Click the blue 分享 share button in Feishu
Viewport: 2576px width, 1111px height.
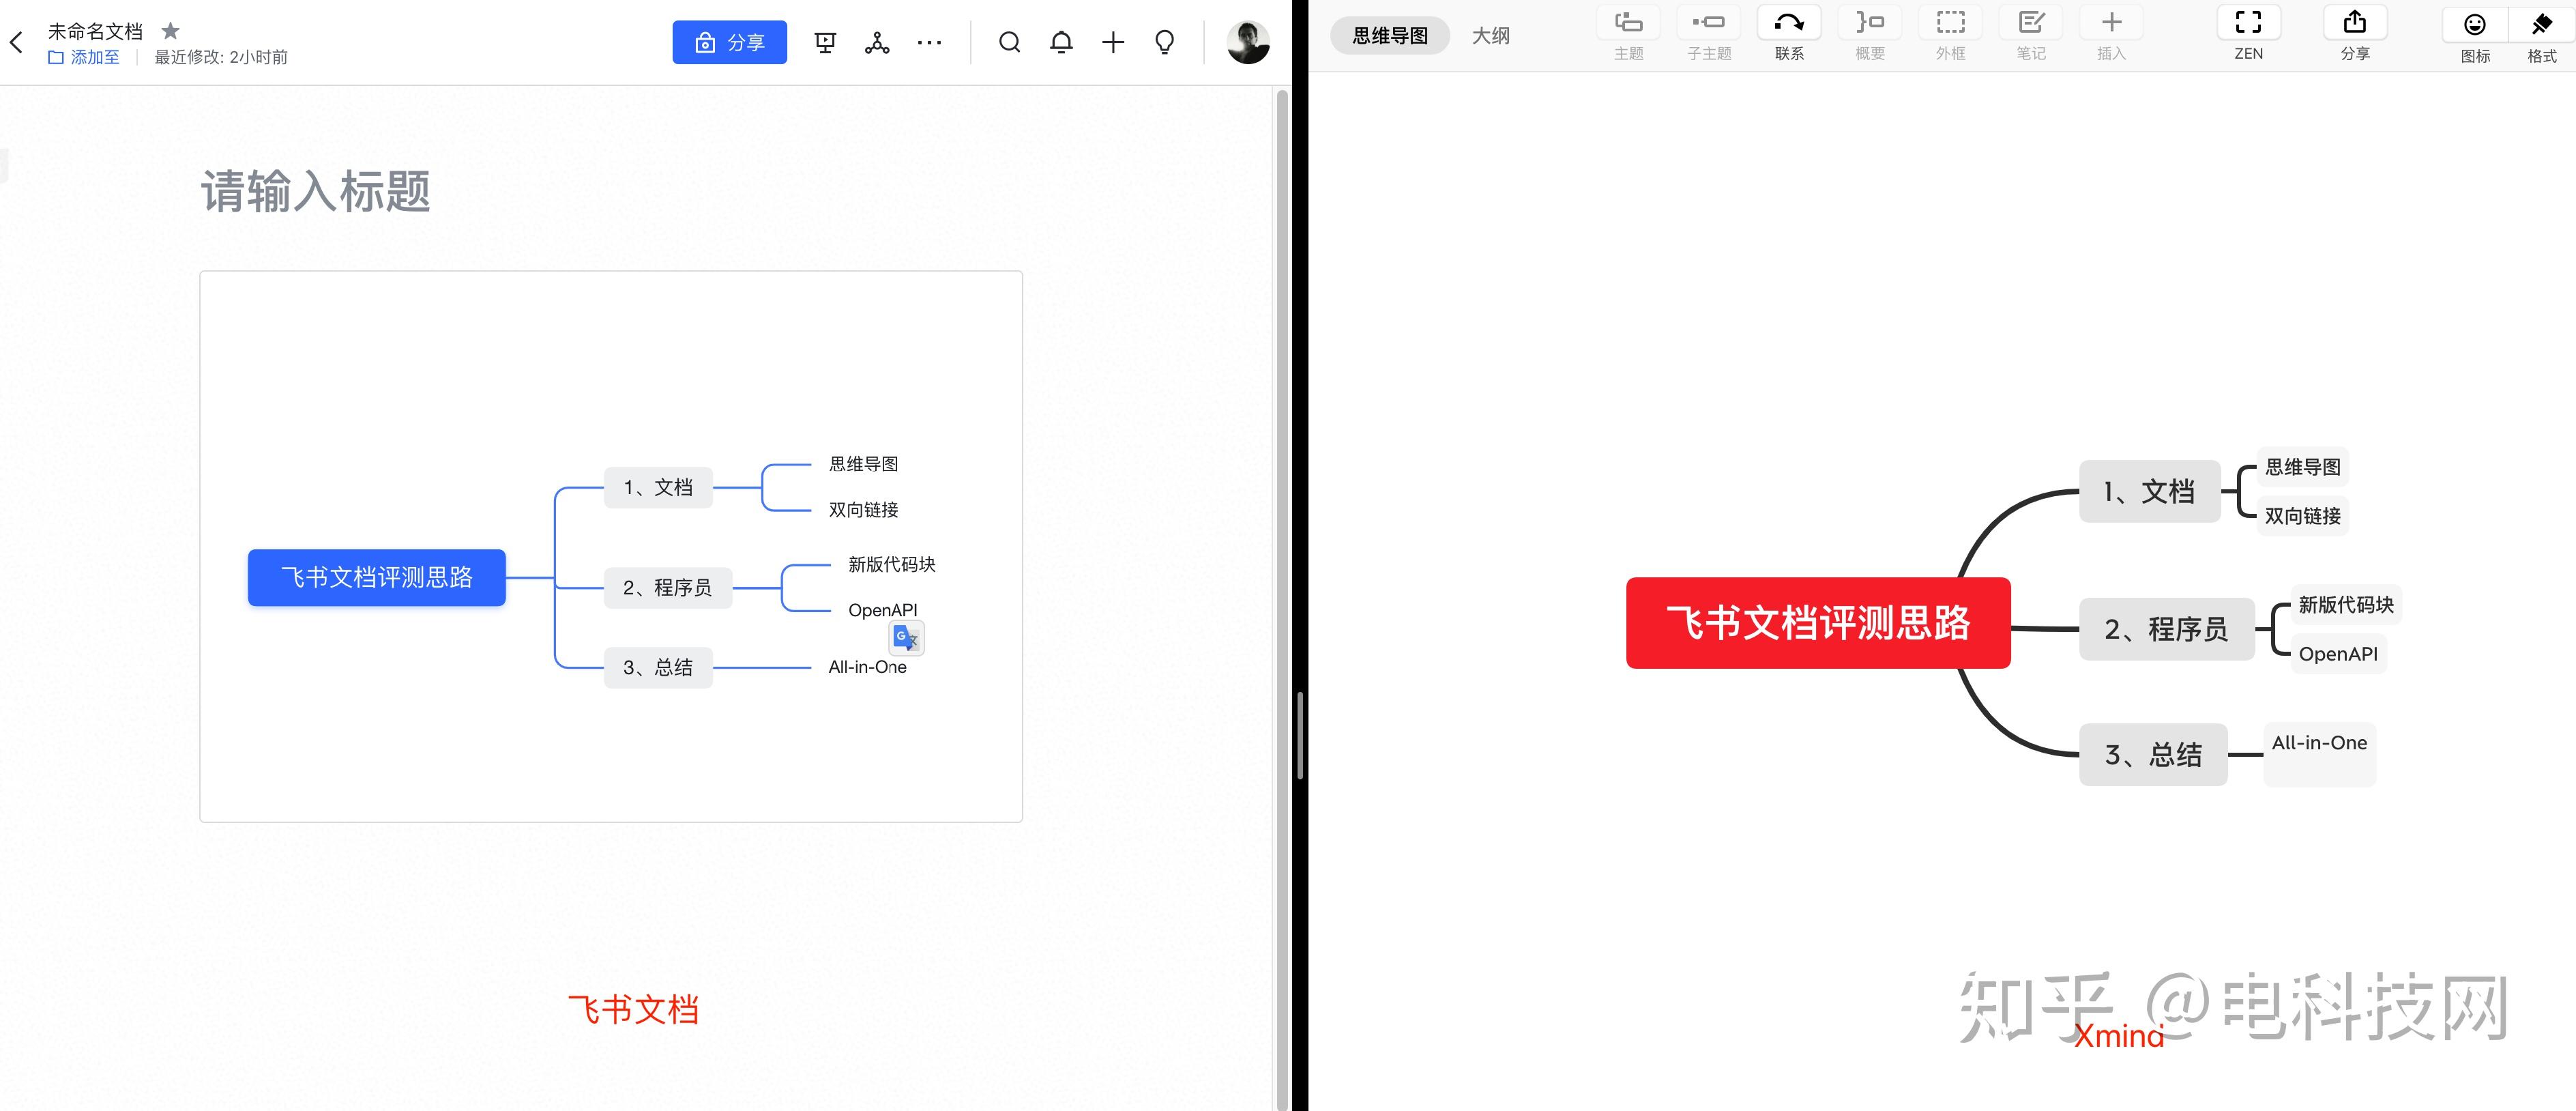(x=729, y=42)
